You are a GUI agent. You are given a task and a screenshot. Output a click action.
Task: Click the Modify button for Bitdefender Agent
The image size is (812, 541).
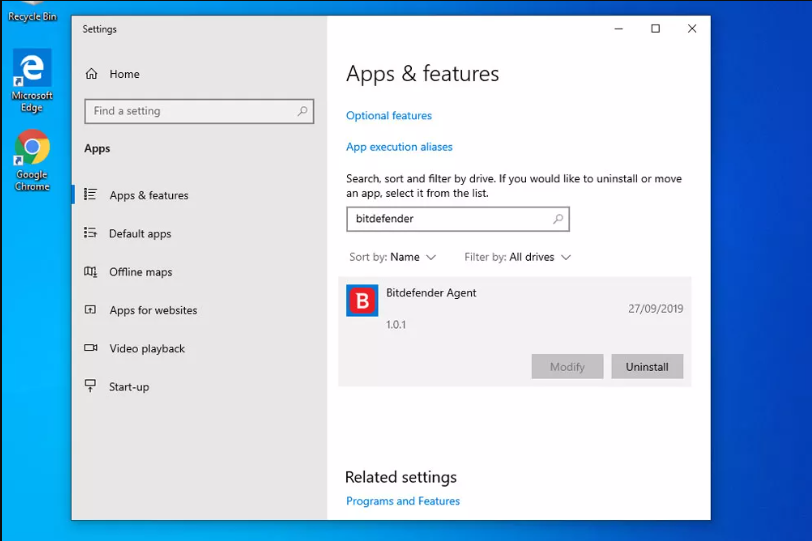[x=567, y=367]
